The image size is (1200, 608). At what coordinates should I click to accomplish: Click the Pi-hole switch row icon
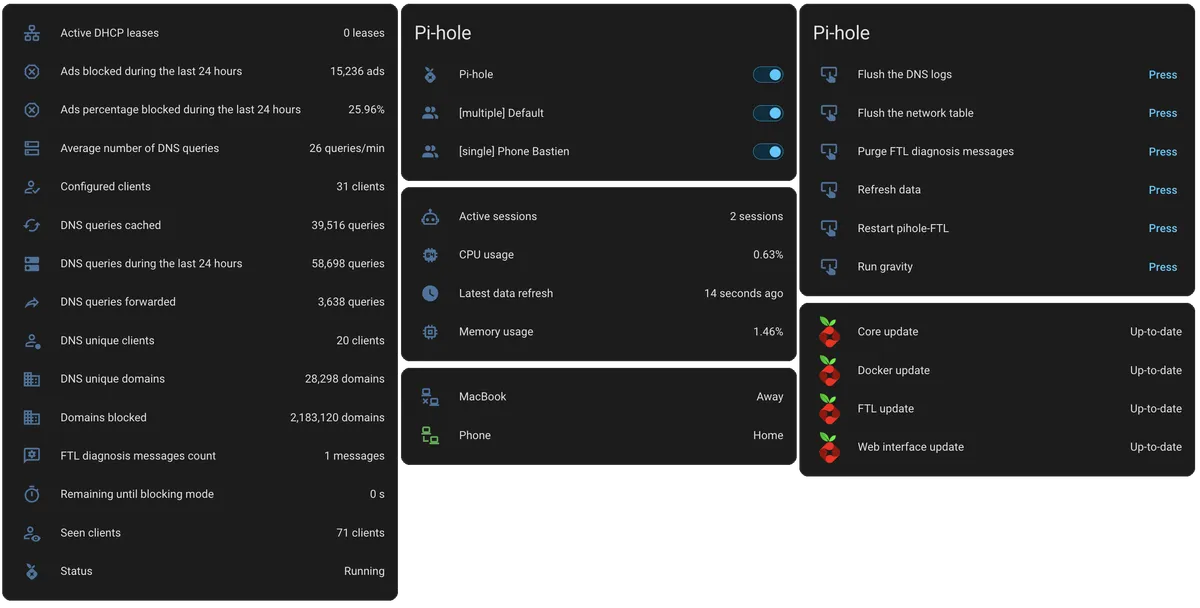tap(430, 75)
